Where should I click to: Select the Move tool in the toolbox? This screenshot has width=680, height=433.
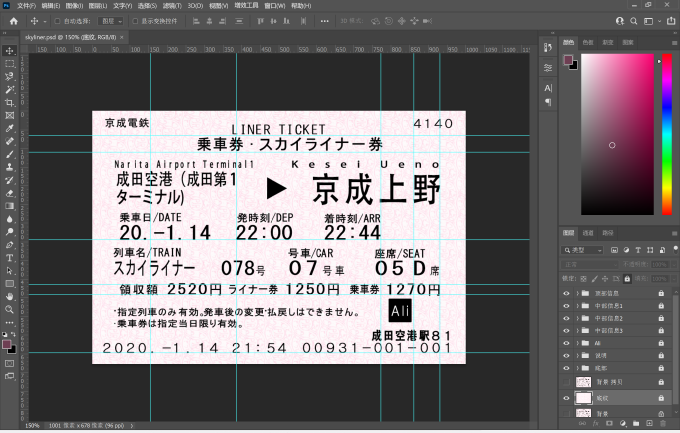9,51
